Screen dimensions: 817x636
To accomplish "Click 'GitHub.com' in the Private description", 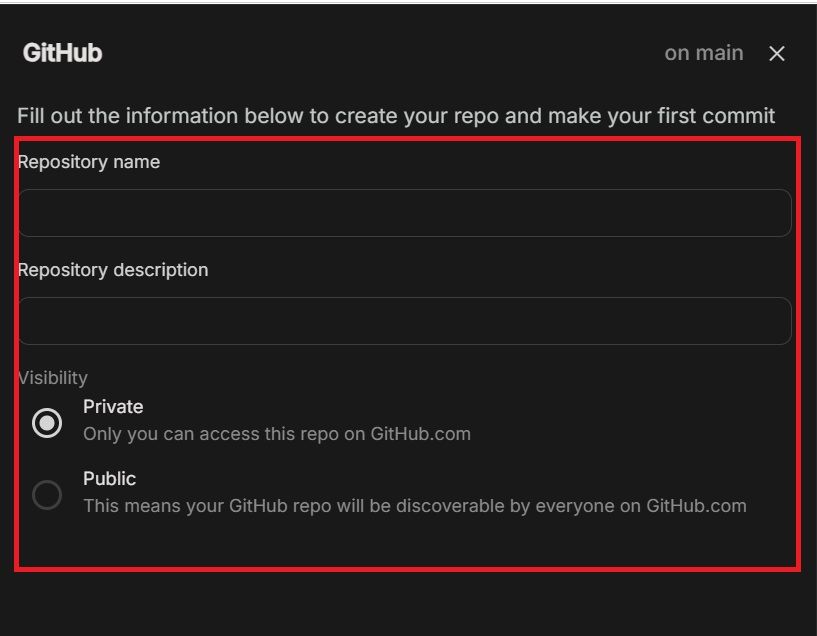I will coord(420,434).
